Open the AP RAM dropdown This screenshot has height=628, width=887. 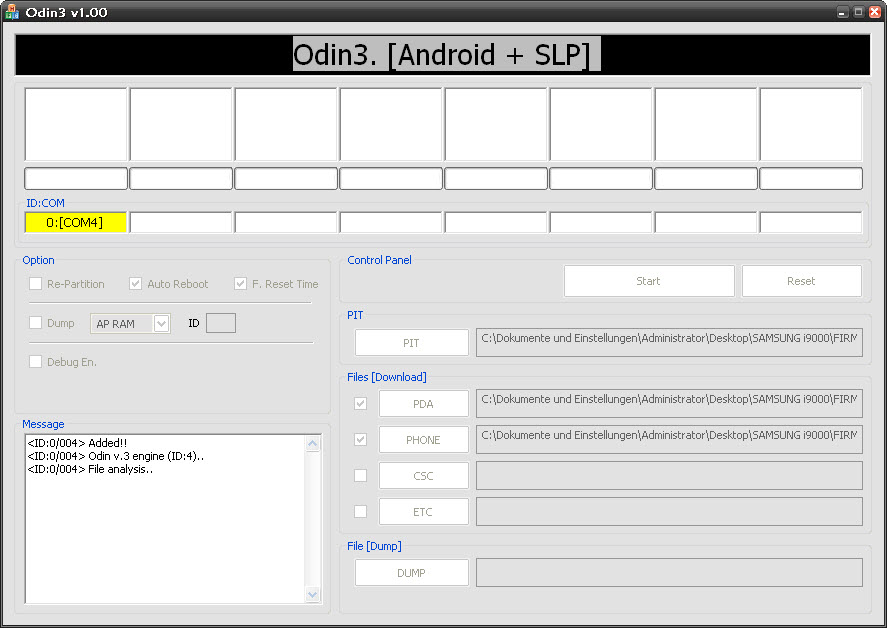(x=161, y=324)
